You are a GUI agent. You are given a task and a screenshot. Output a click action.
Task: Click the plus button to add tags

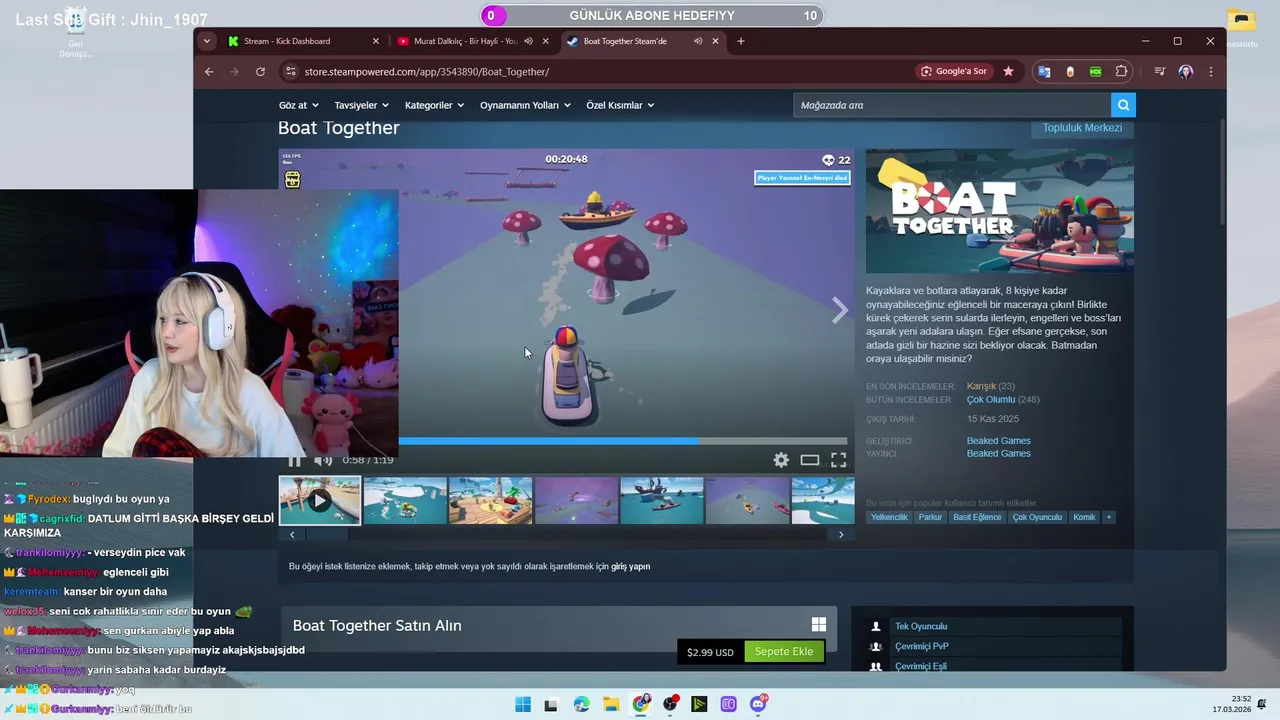1108,517
